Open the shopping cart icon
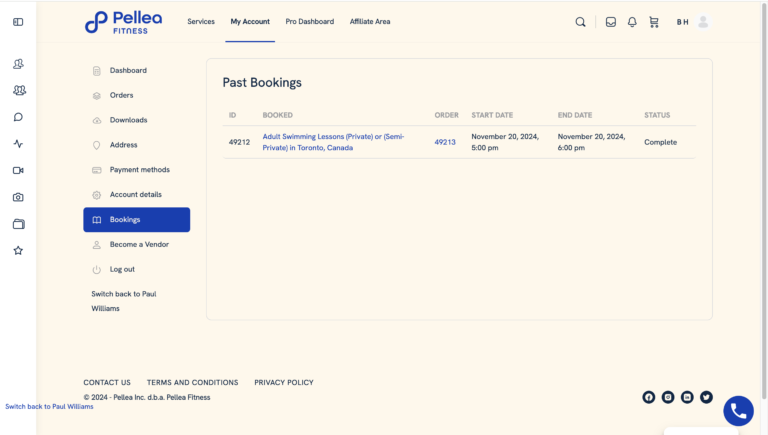This screenshot has height=435, width=768. [x=654, y=22]
